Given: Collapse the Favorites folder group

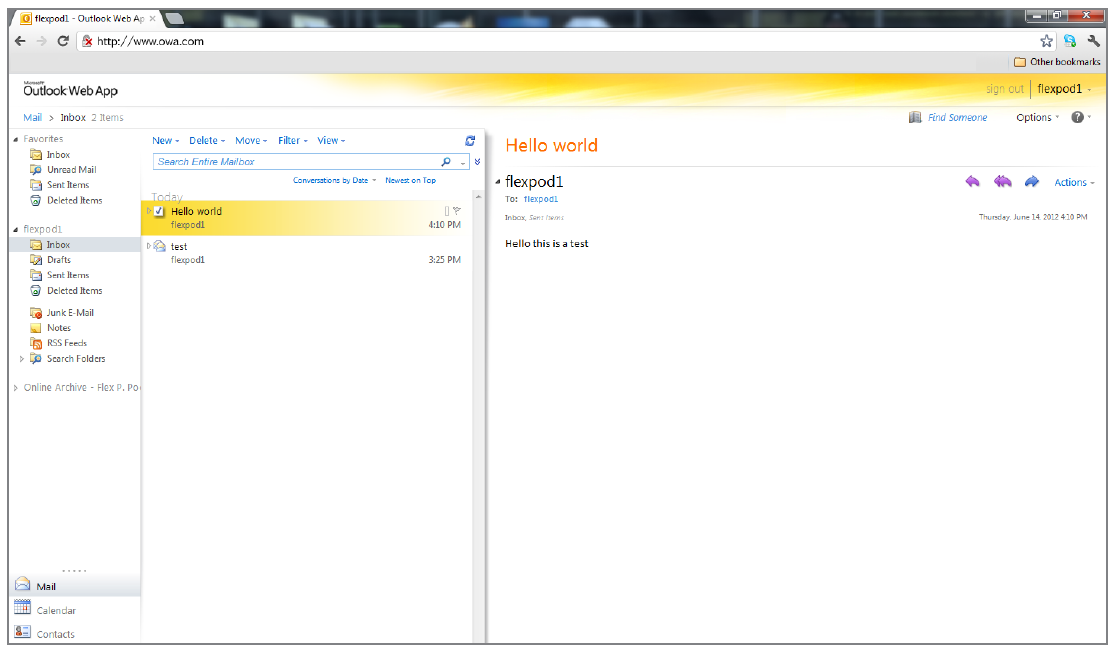Looking at the screenshot, I should [x=16, y=139].
